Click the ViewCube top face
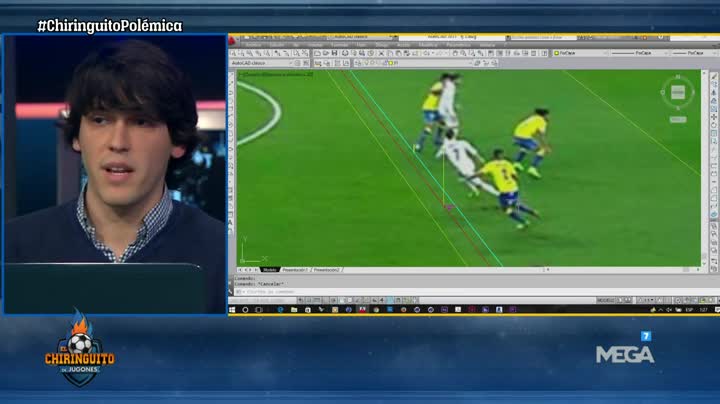This screenshot has height=404, width=720. 678,92
